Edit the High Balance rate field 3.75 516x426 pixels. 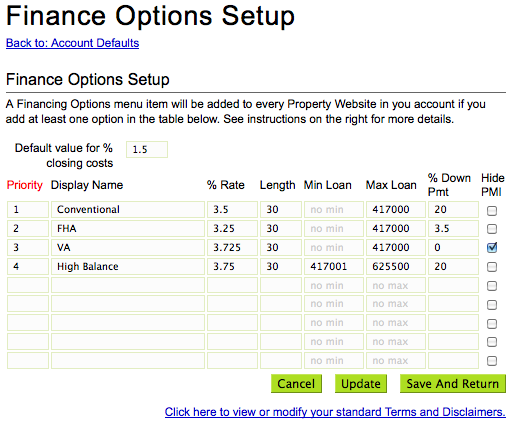click(232, 267)
